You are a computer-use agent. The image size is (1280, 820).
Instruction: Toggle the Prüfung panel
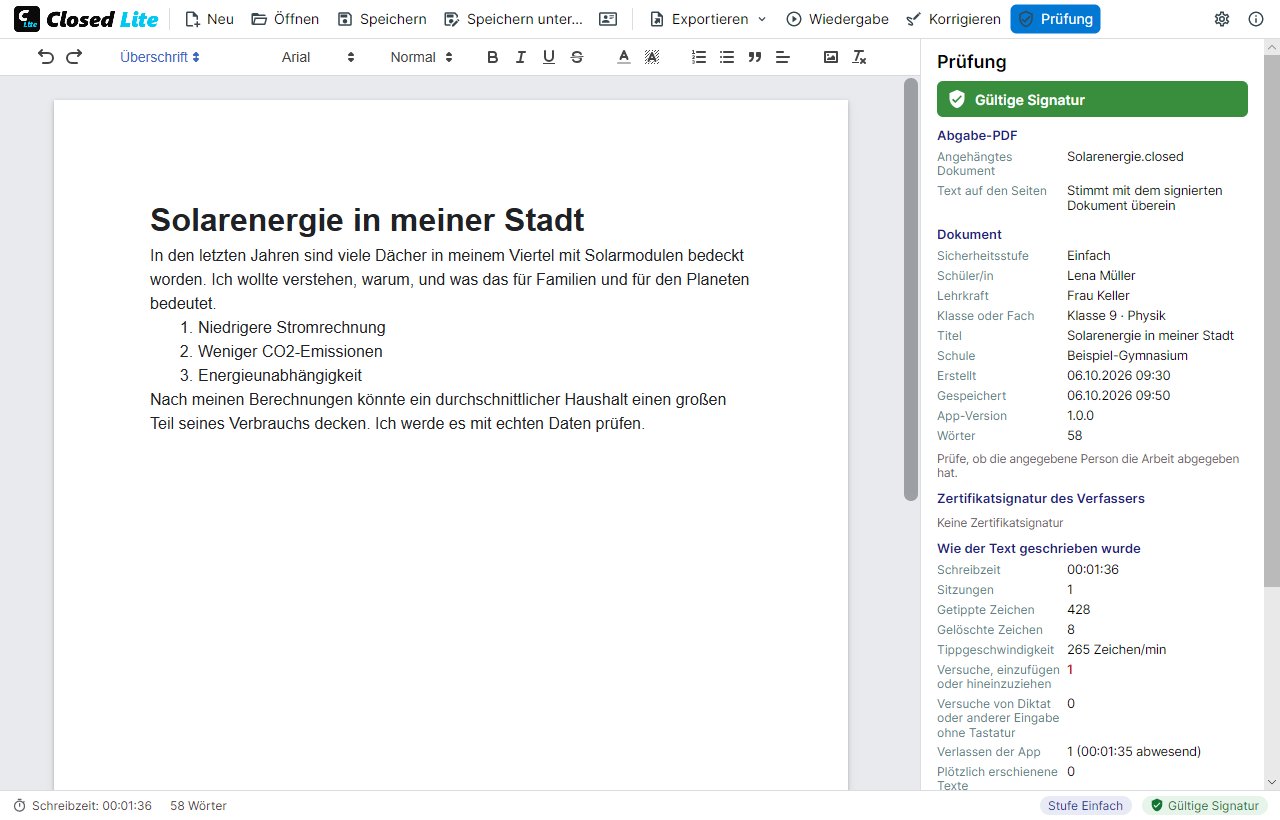tap(1055, 19)
